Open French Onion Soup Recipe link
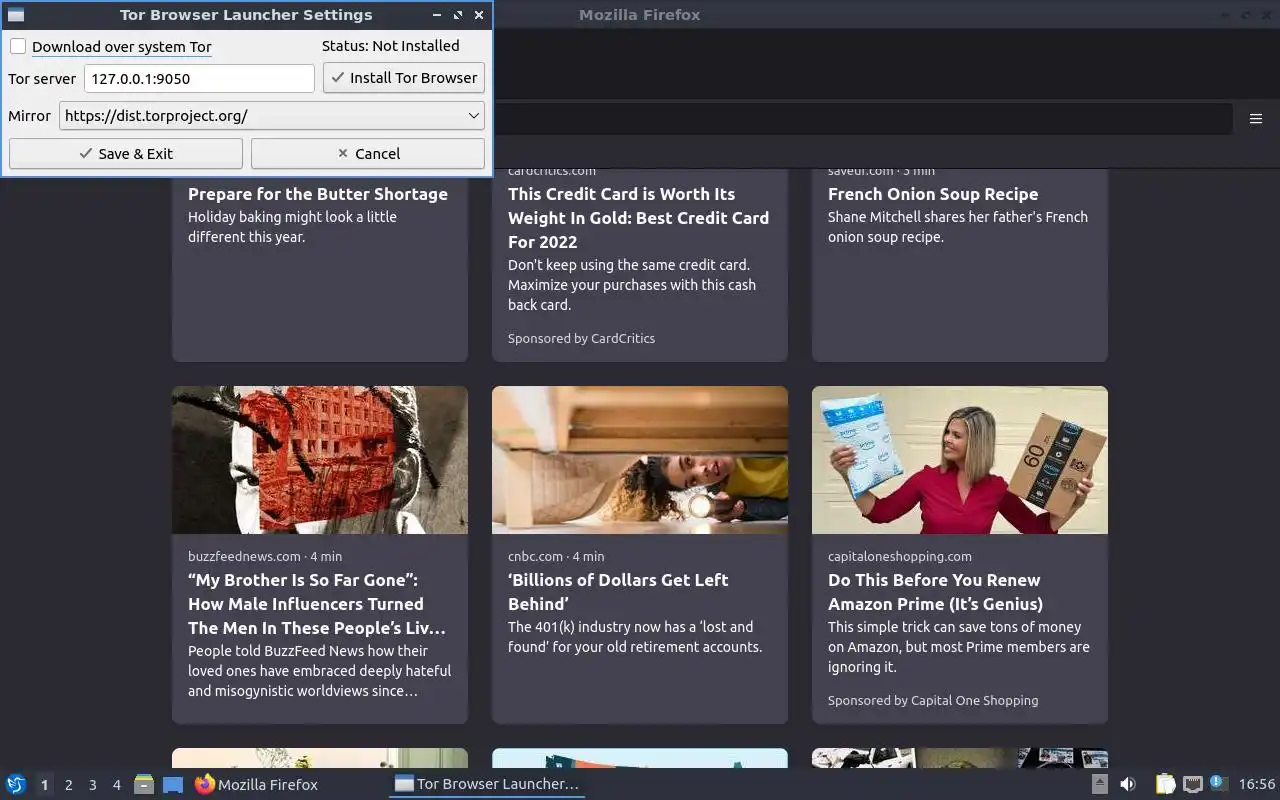The image size is (1280, 800). coord(933,194)
